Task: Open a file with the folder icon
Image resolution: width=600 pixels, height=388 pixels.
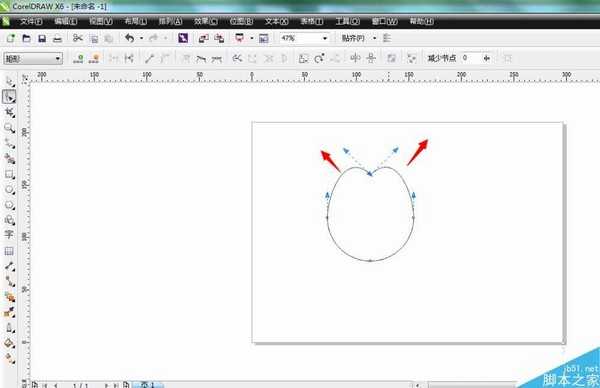Action: 26,38
